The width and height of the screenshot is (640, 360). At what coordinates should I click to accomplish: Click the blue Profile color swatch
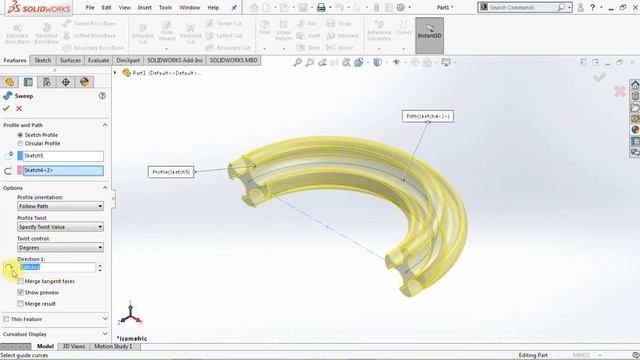tap(20, 156)
